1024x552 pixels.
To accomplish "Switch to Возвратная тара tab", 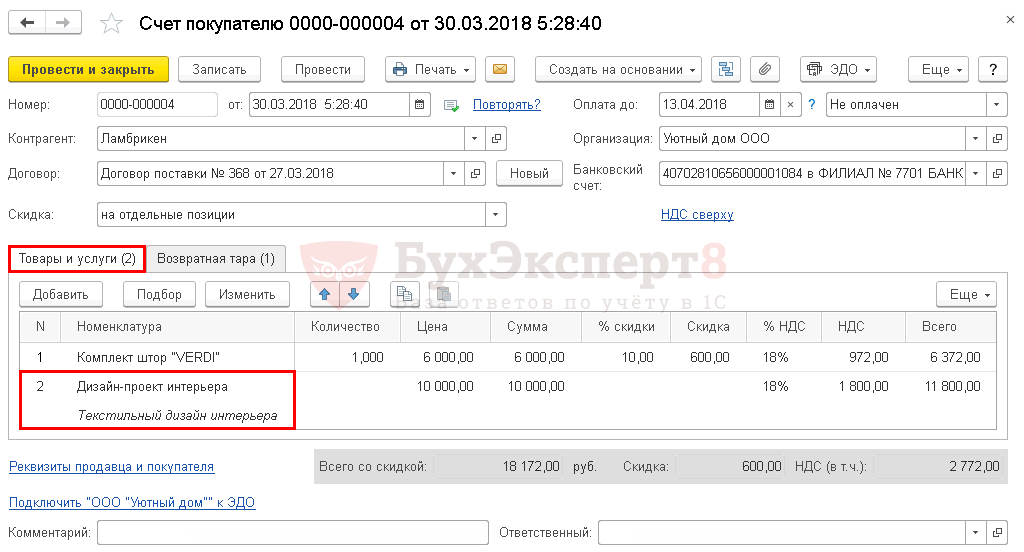I will (216, 259).
